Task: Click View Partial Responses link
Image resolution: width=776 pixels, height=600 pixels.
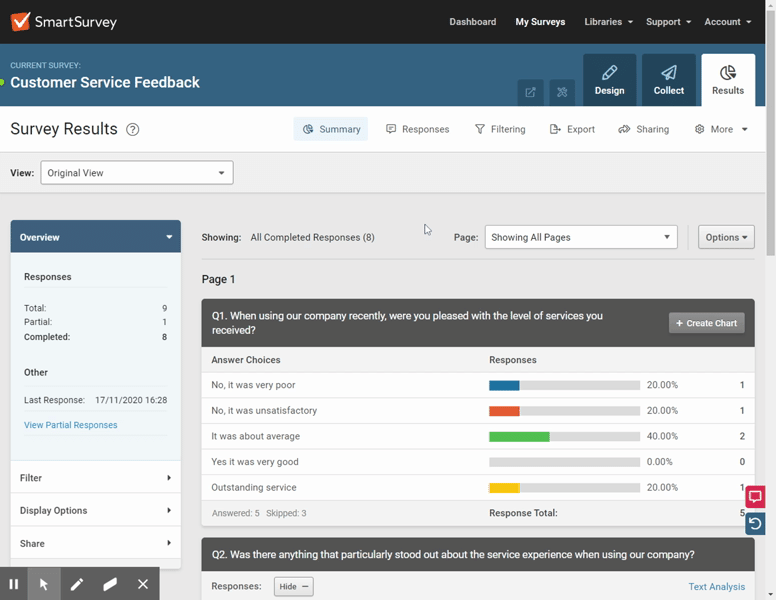Action: click(70, 425)
